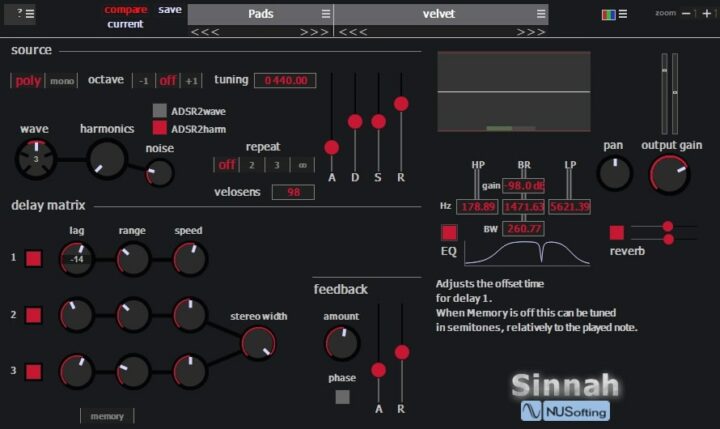The image size is (720, 429).
Task: Click the NUSofting logo
Action: coord(565,410)
